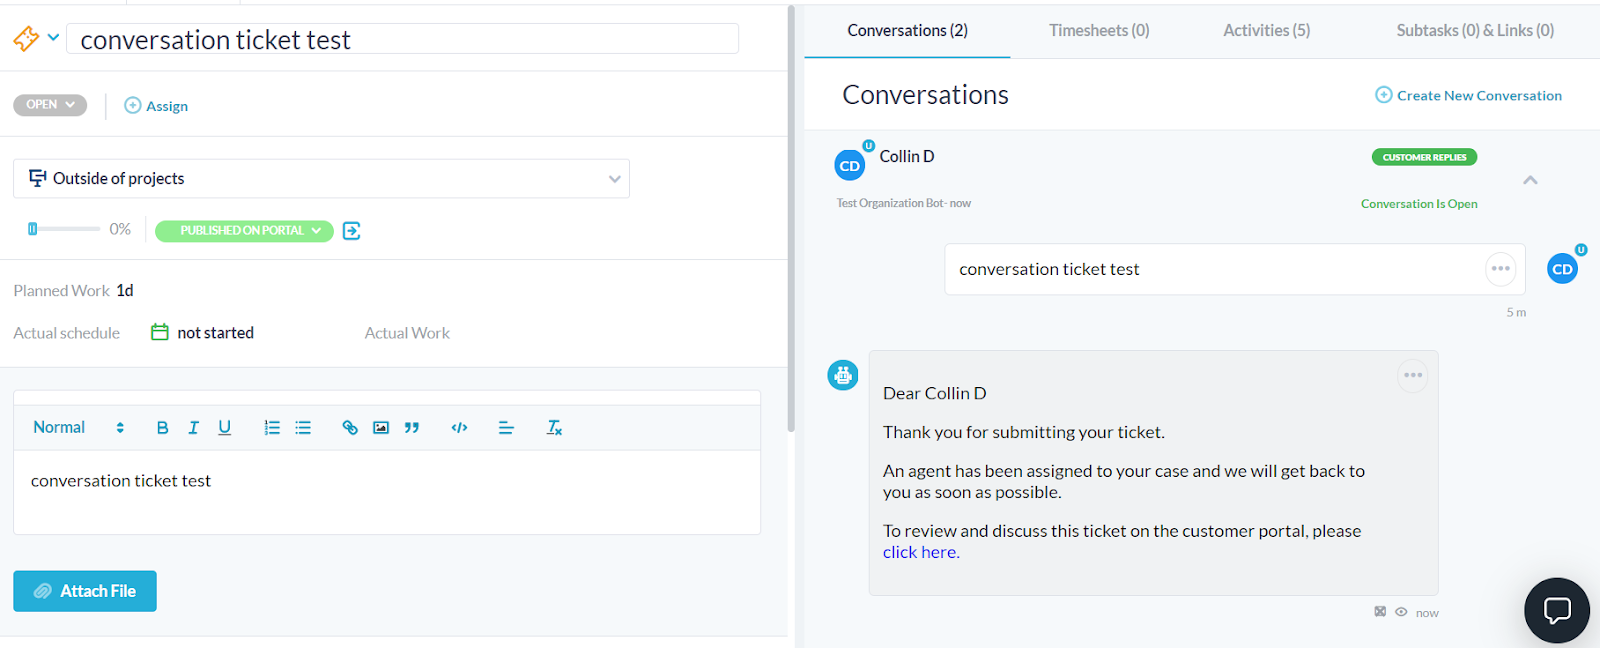Insert a hyperlink in description

pyautogui.click(x=350, y=428)
